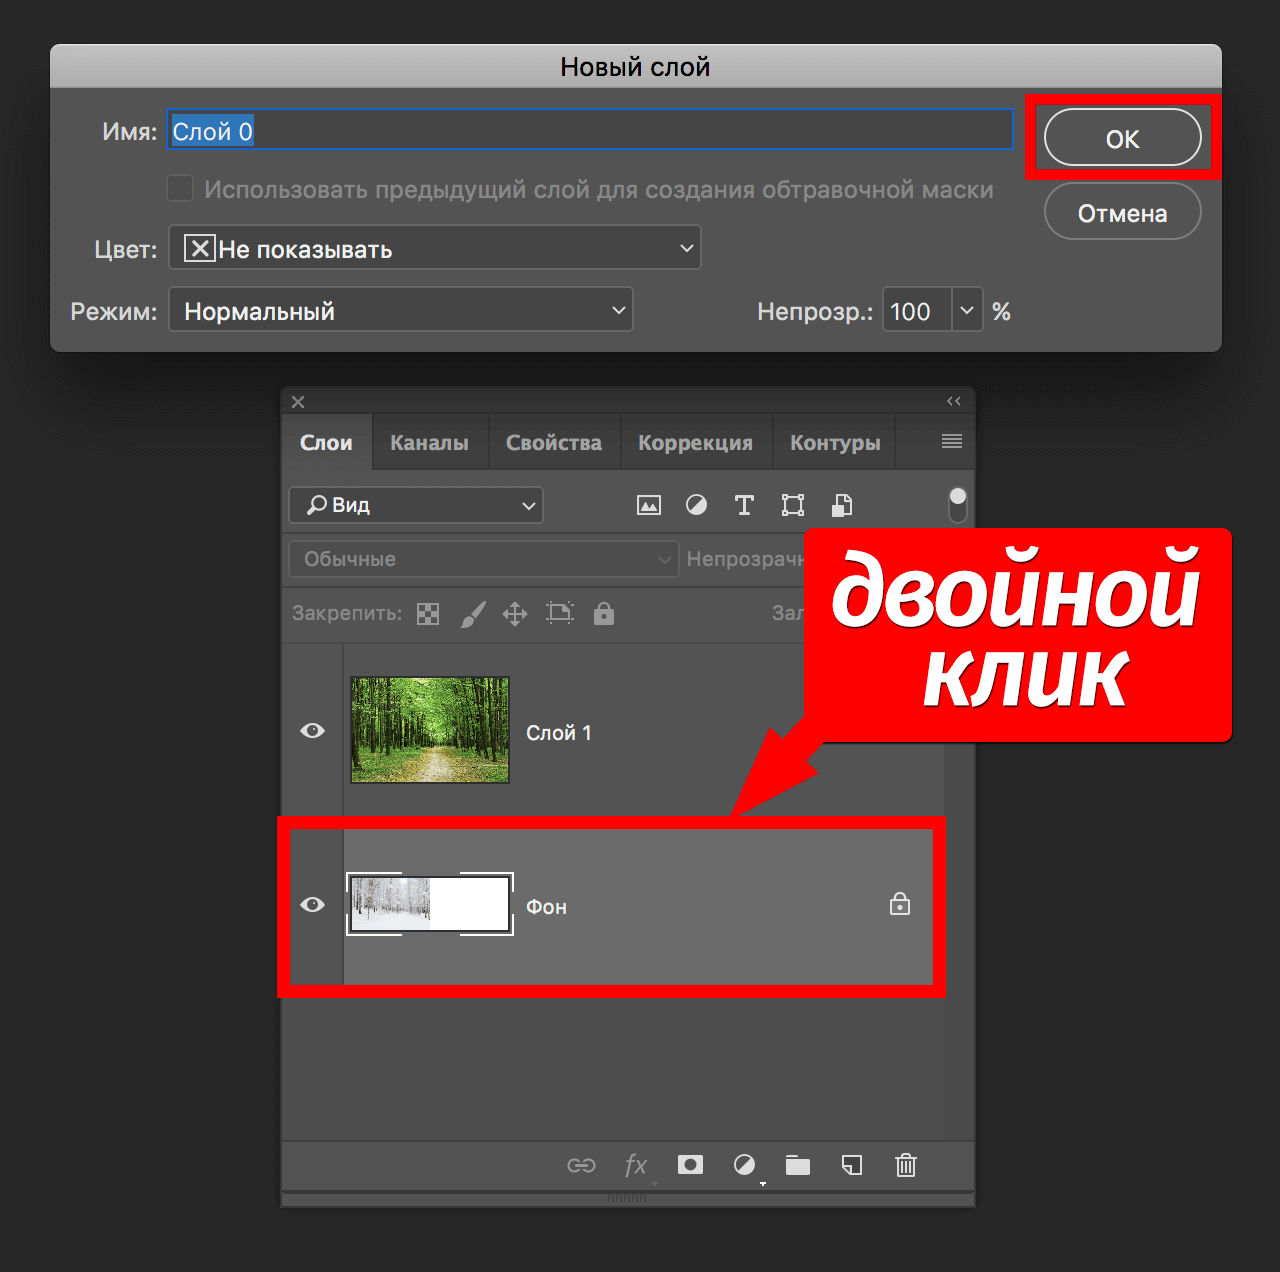Click the layer name input field
1280x1272 pixels.
point(590,131)
